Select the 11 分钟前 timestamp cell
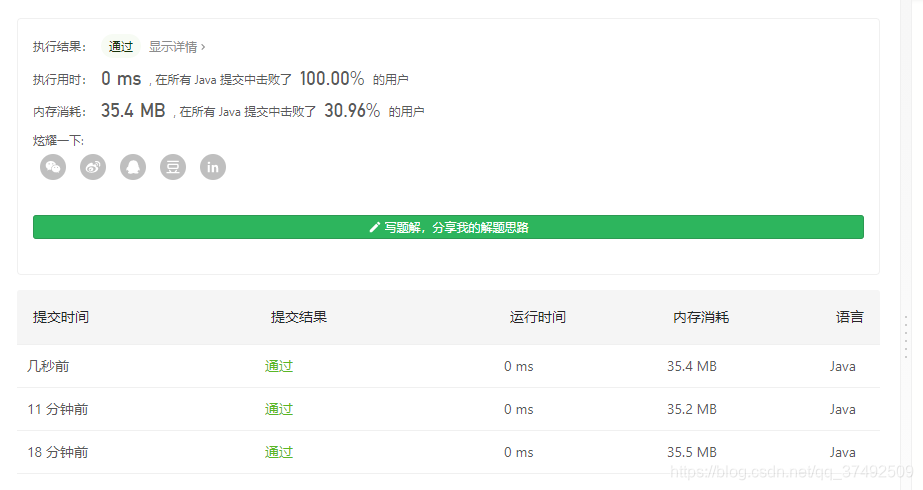This screenshot has width=923, height=490. coord(58,409)
